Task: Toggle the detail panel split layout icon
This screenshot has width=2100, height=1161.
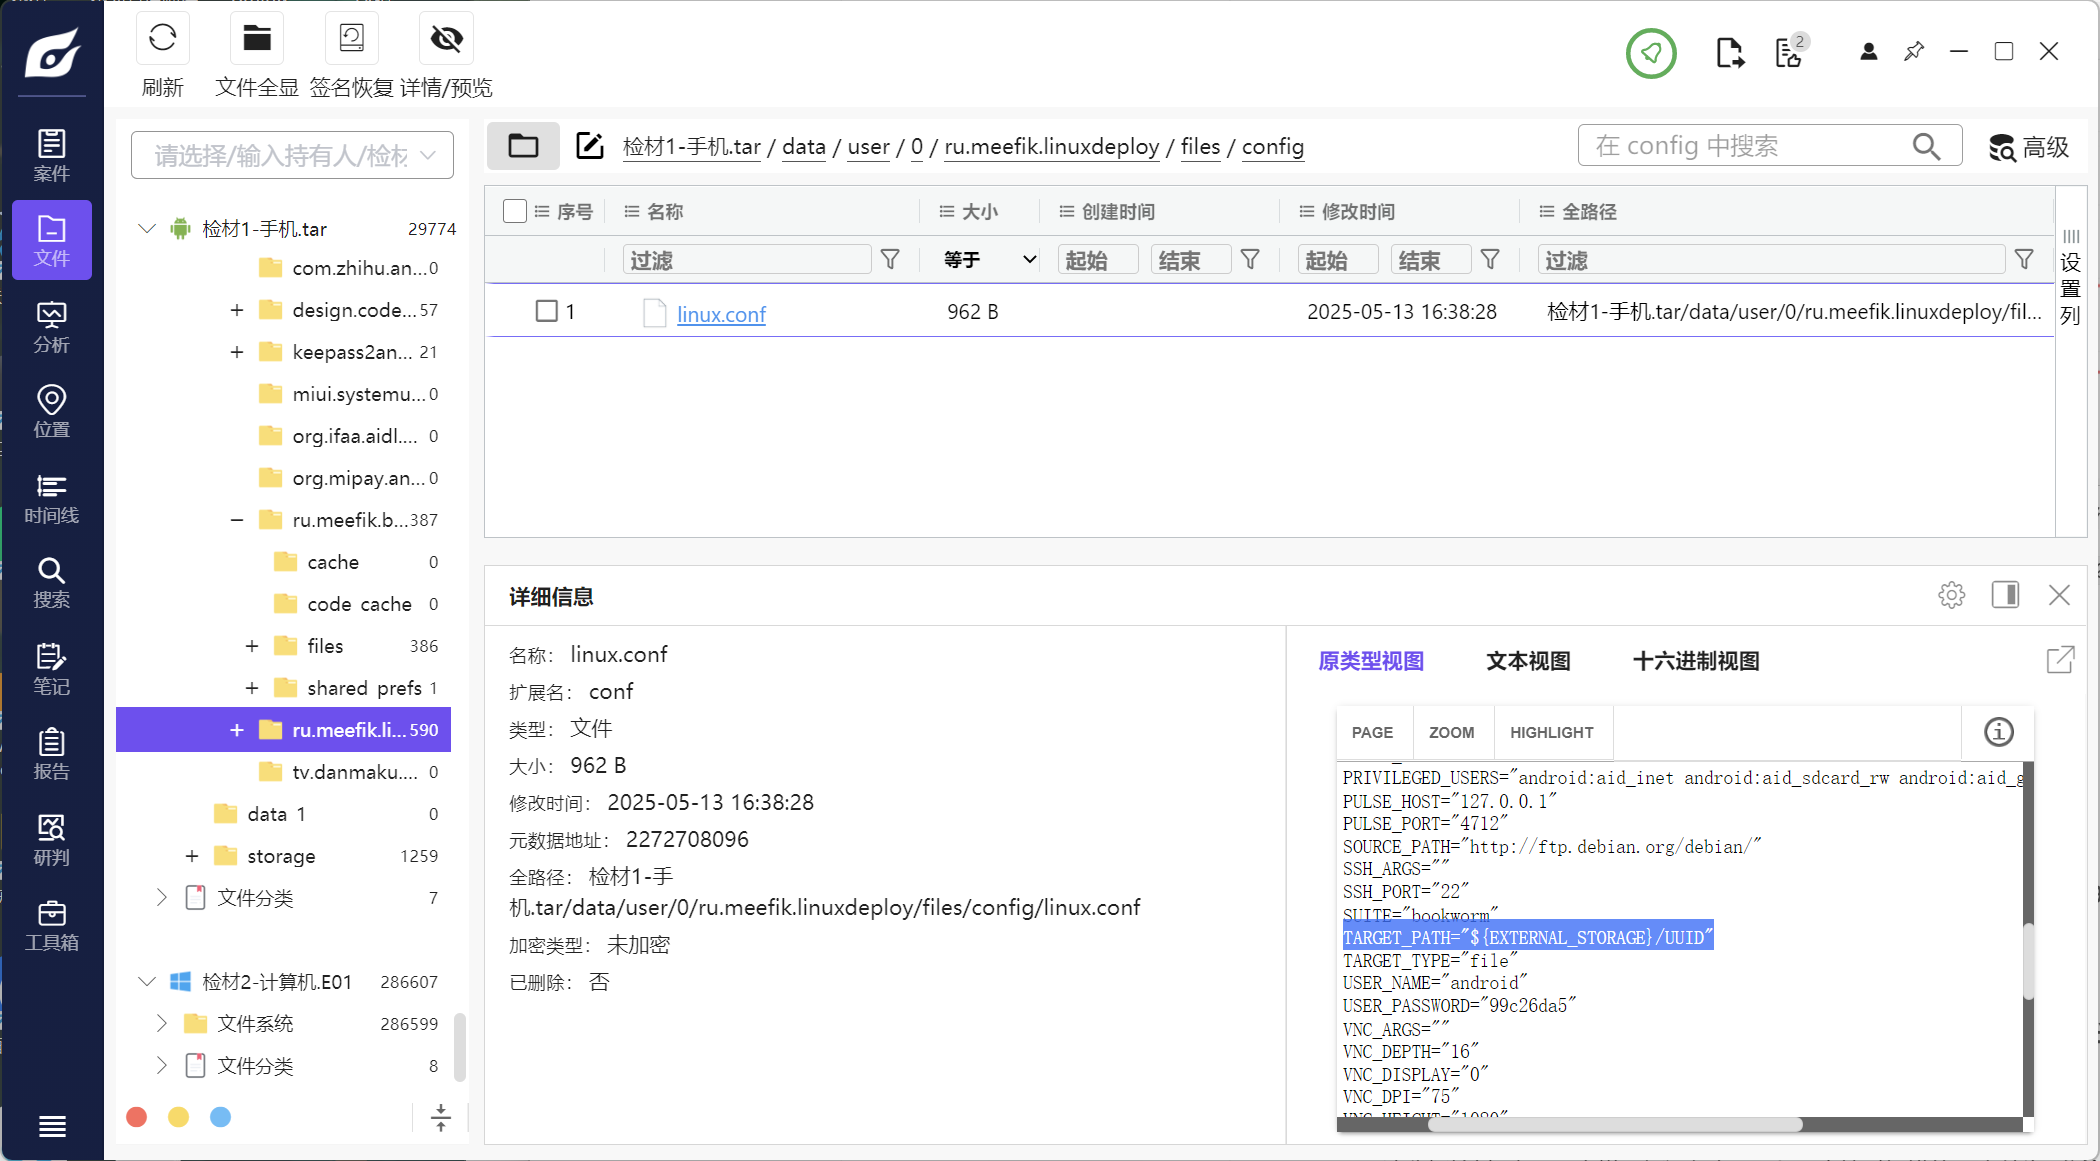Action: (2005, 595)
